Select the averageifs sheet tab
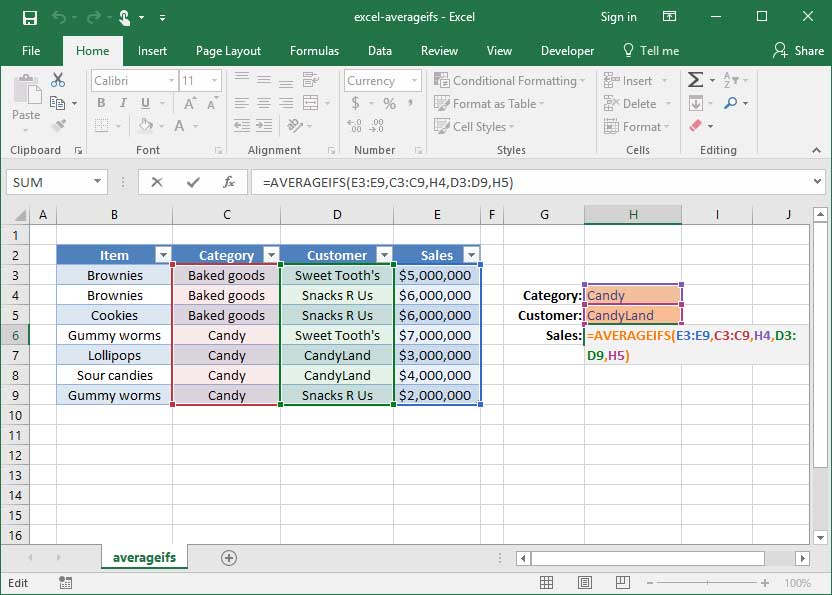832x595 pixels. [143, 556]
